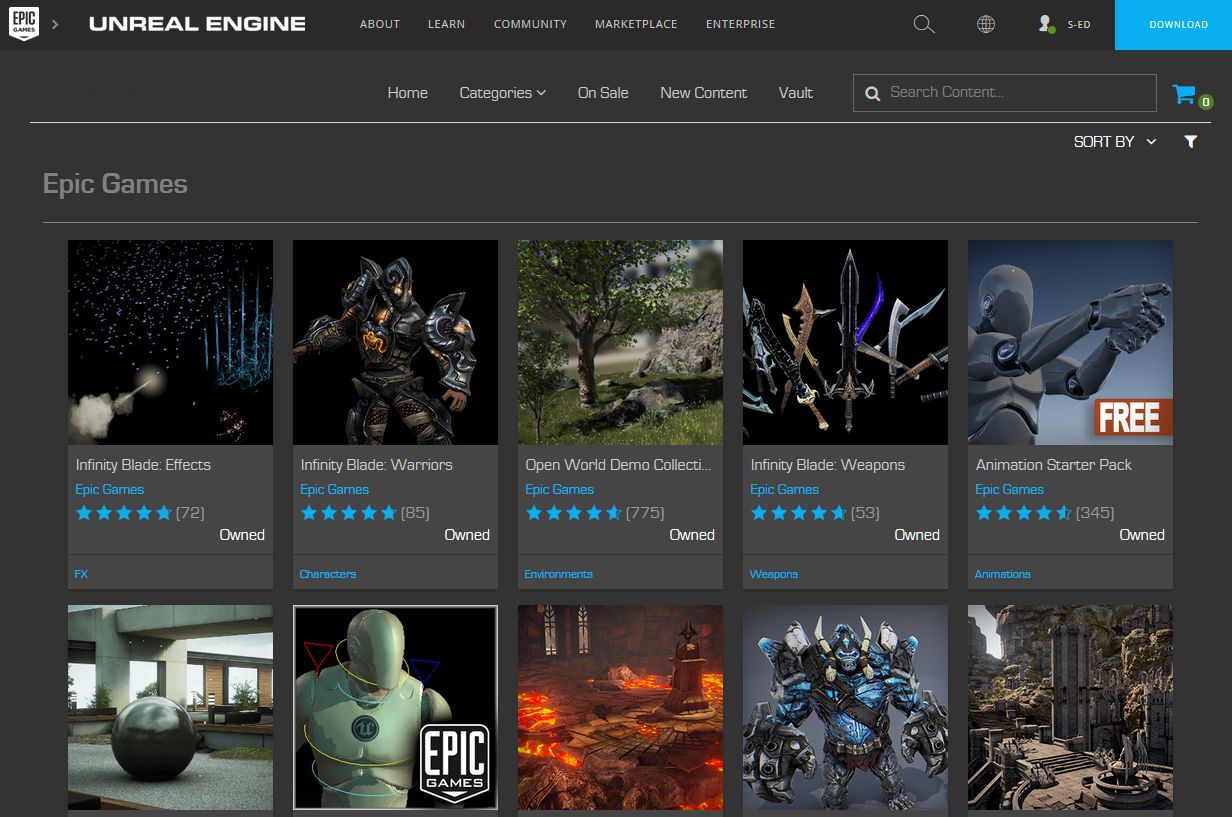The height and width of the screenshot is (817, 1232).
Task: Open the blue armored beast thumbnail
Action: coord(845,707)
